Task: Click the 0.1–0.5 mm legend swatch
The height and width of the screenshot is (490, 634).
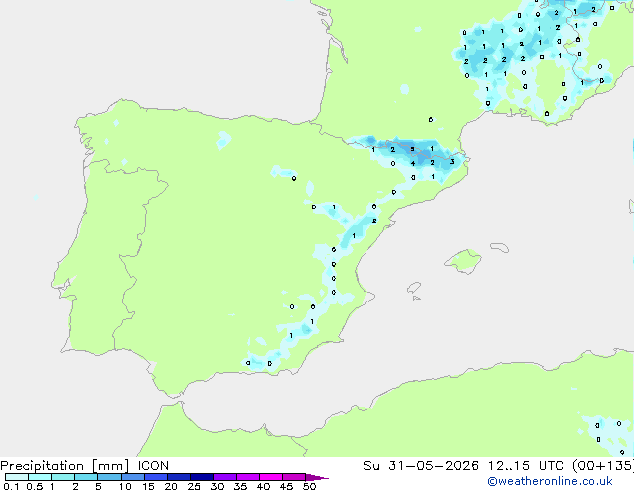Action: coord(17,477)
